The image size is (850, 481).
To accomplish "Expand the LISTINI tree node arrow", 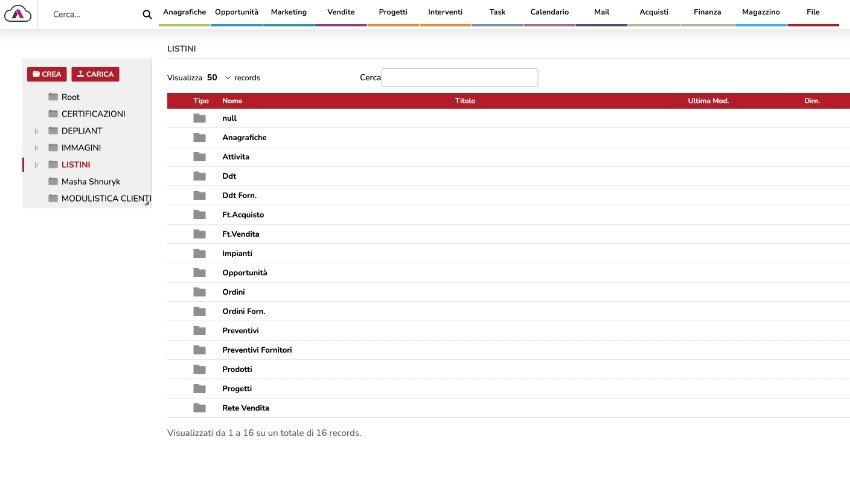I will [37, 165].
